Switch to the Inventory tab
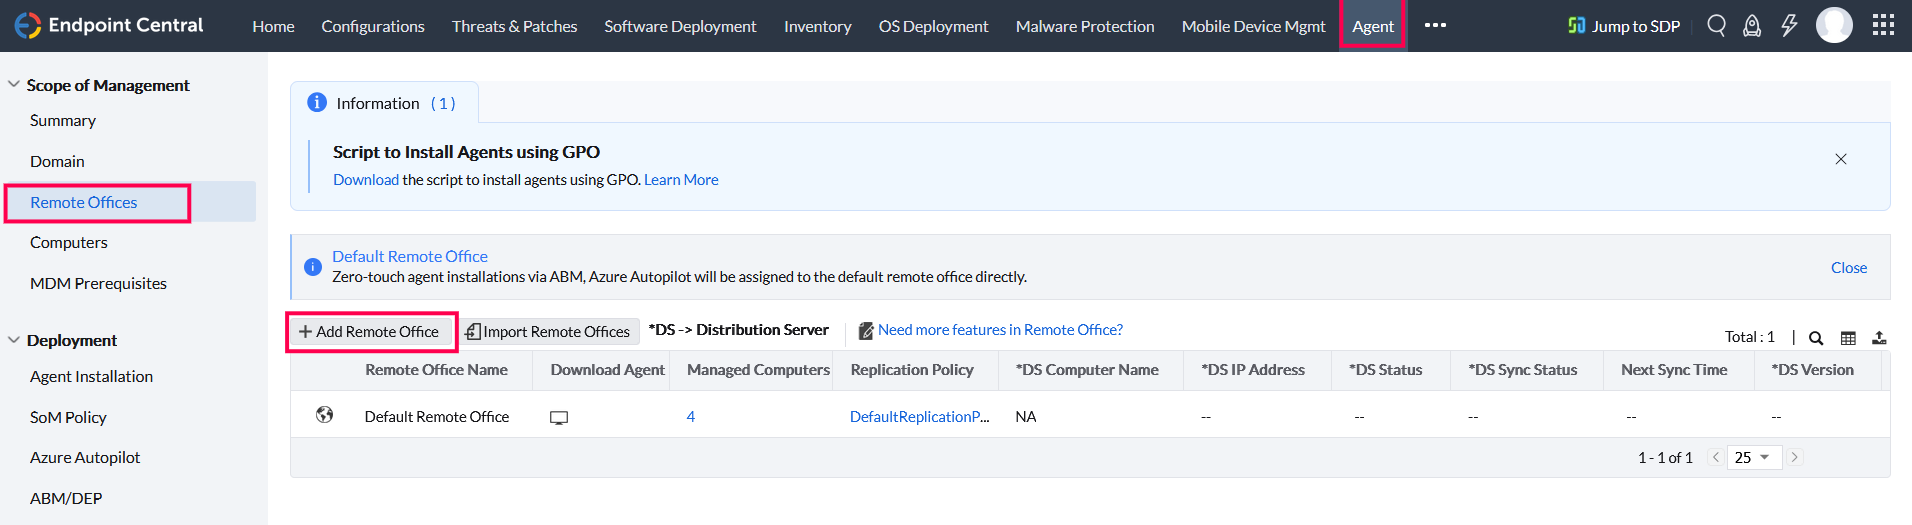Viewport: 1912px width, 525px height. [817, 26]
